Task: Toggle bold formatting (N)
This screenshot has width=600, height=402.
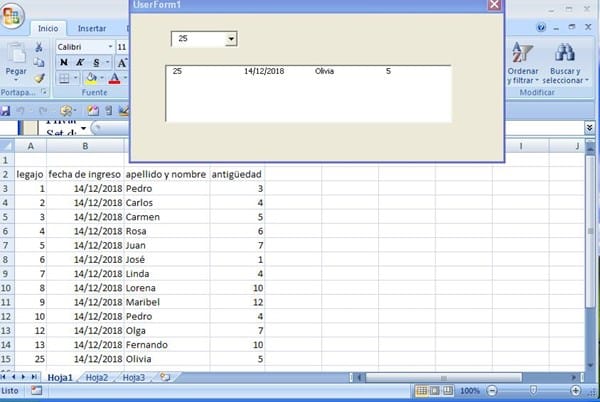Action: 64,62
